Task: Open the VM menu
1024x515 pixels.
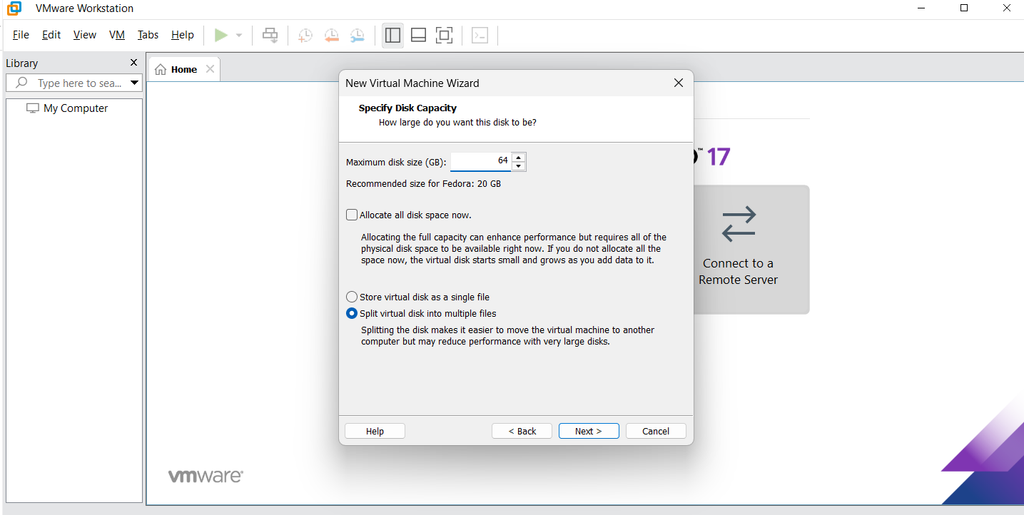Action: [x=117, y=35]
